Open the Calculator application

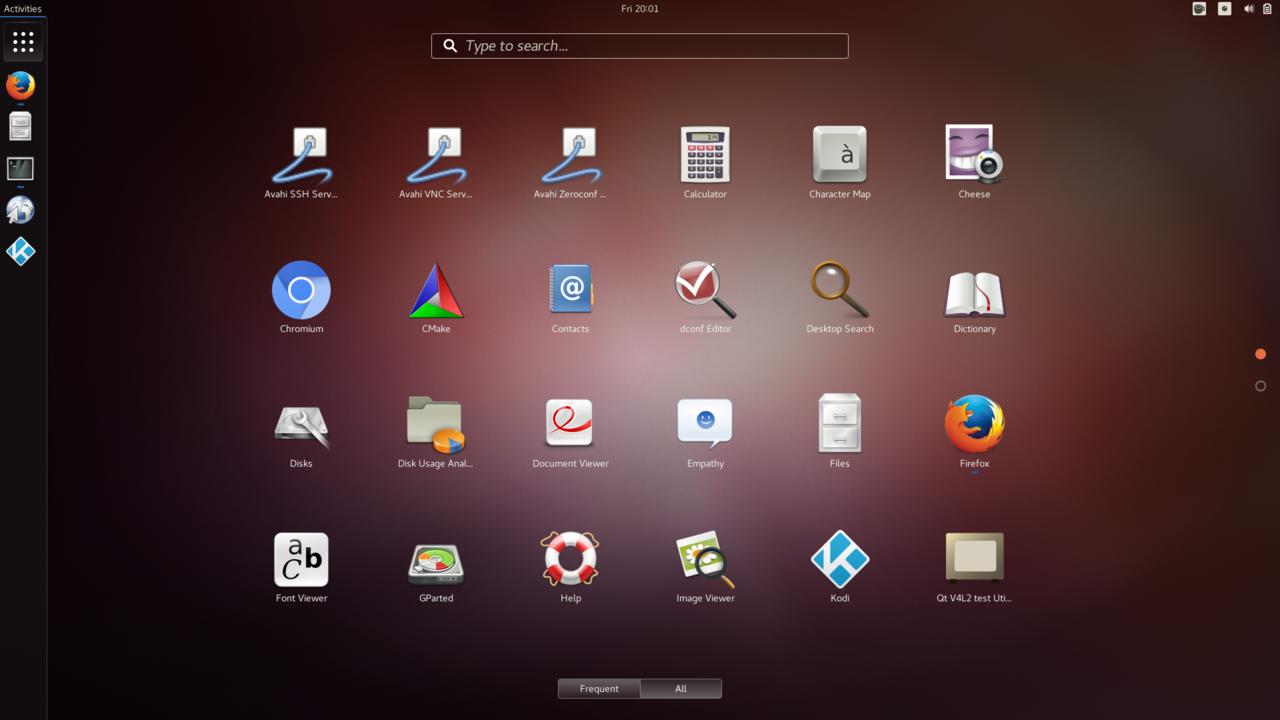point(705,162)
